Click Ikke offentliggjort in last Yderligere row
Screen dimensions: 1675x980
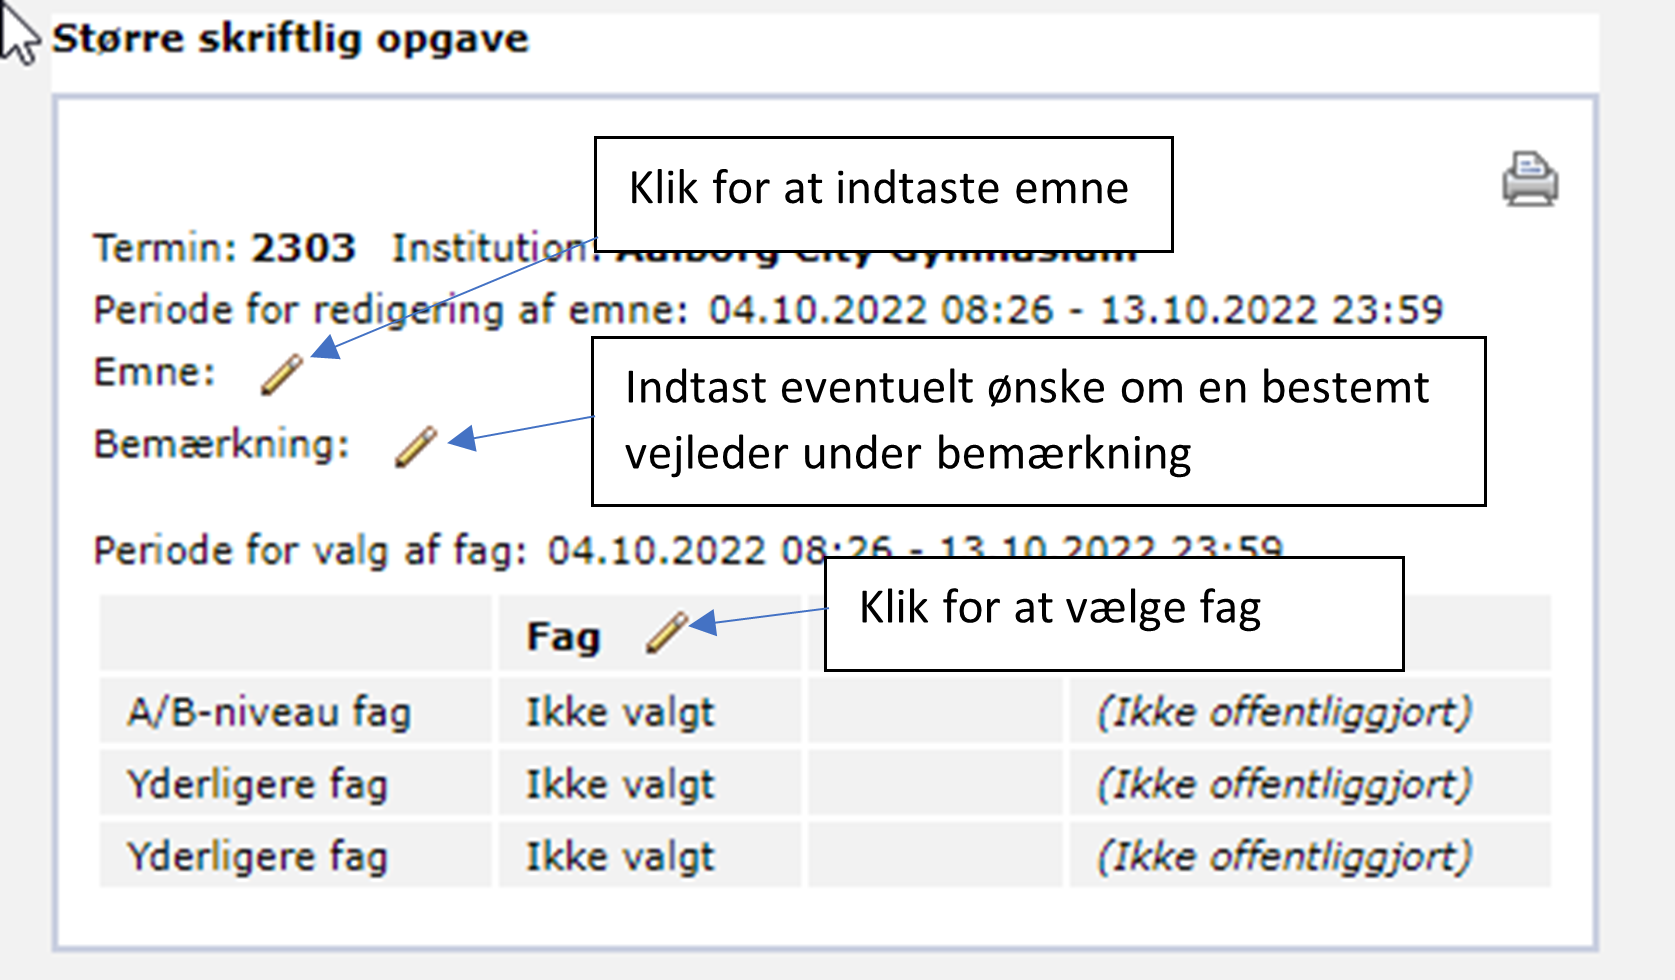tap(1285, 857)
